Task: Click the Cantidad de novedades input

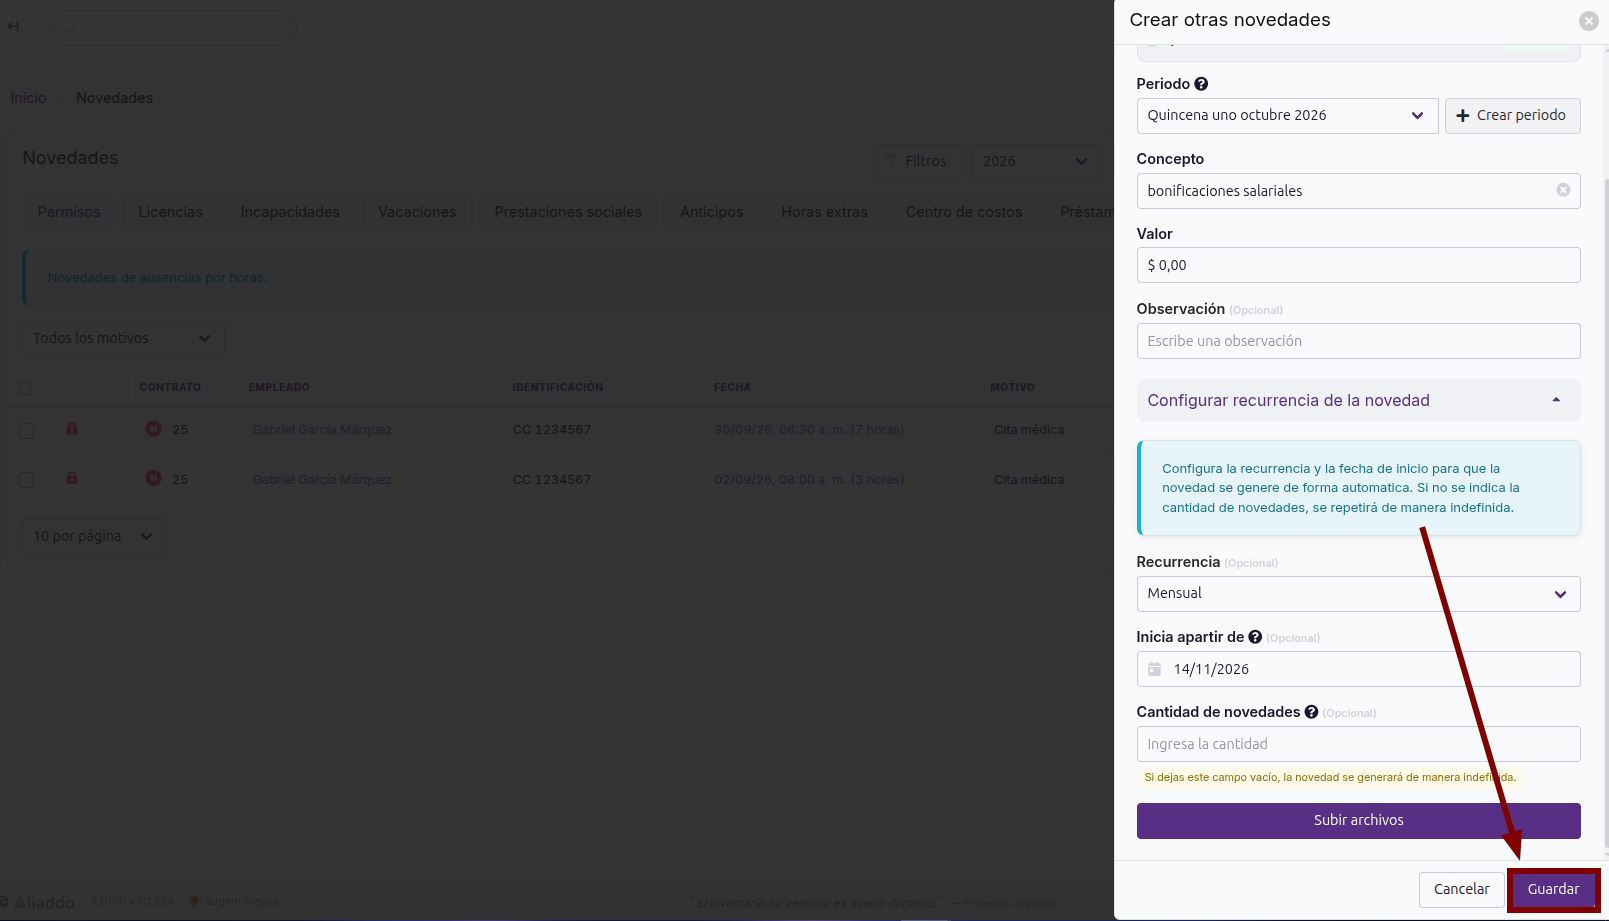Action: click(1358, 744)
